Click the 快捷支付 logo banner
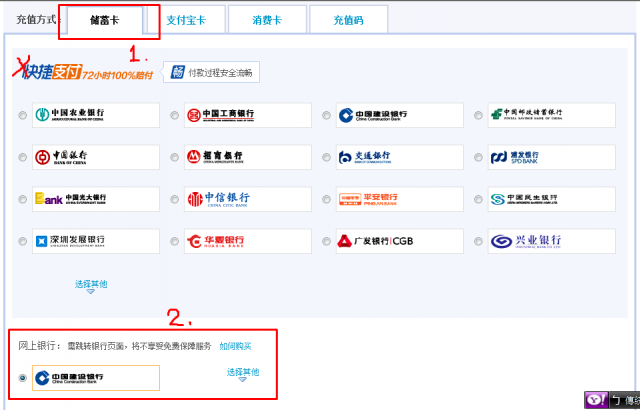Screen dimensions: 640x410 point(51,72)
